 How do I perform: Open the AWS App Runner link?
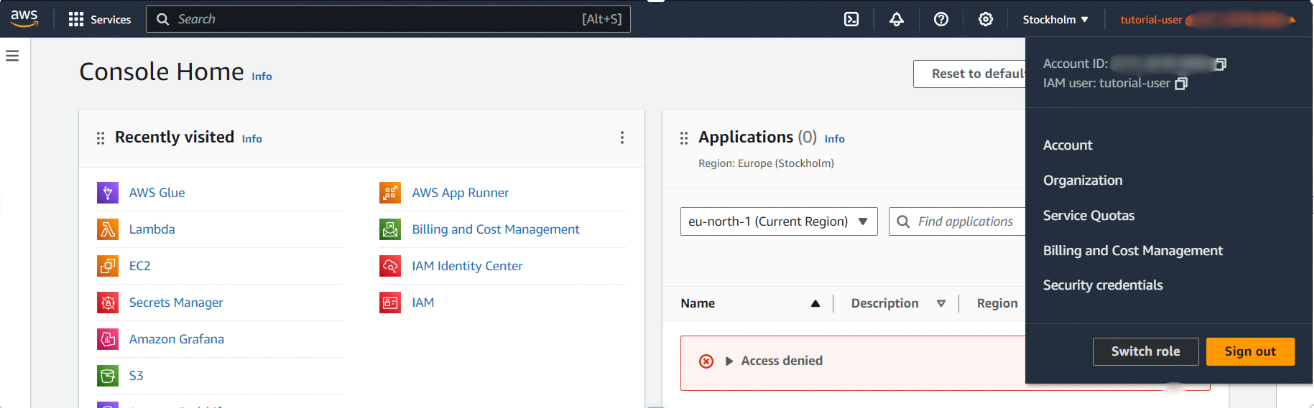coord(460,193)
